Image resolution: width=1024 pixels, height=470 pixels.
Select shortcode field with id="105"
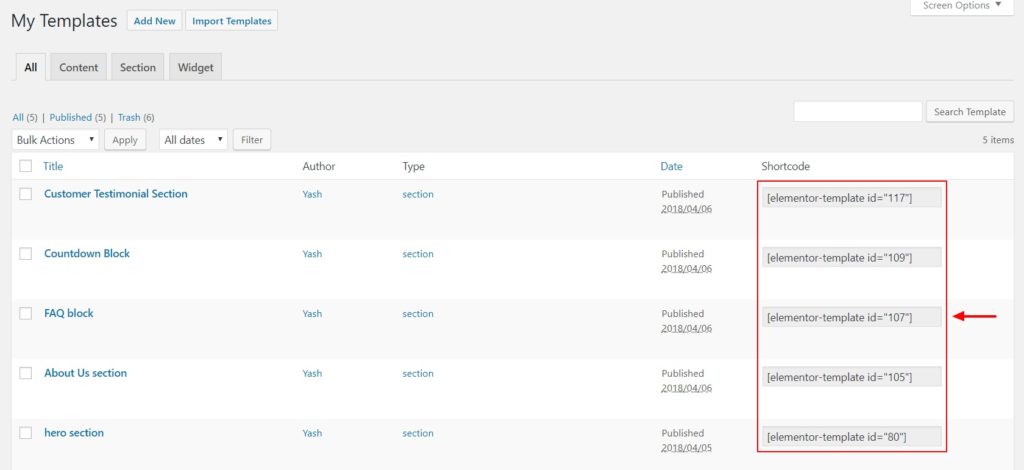(852, 377)
